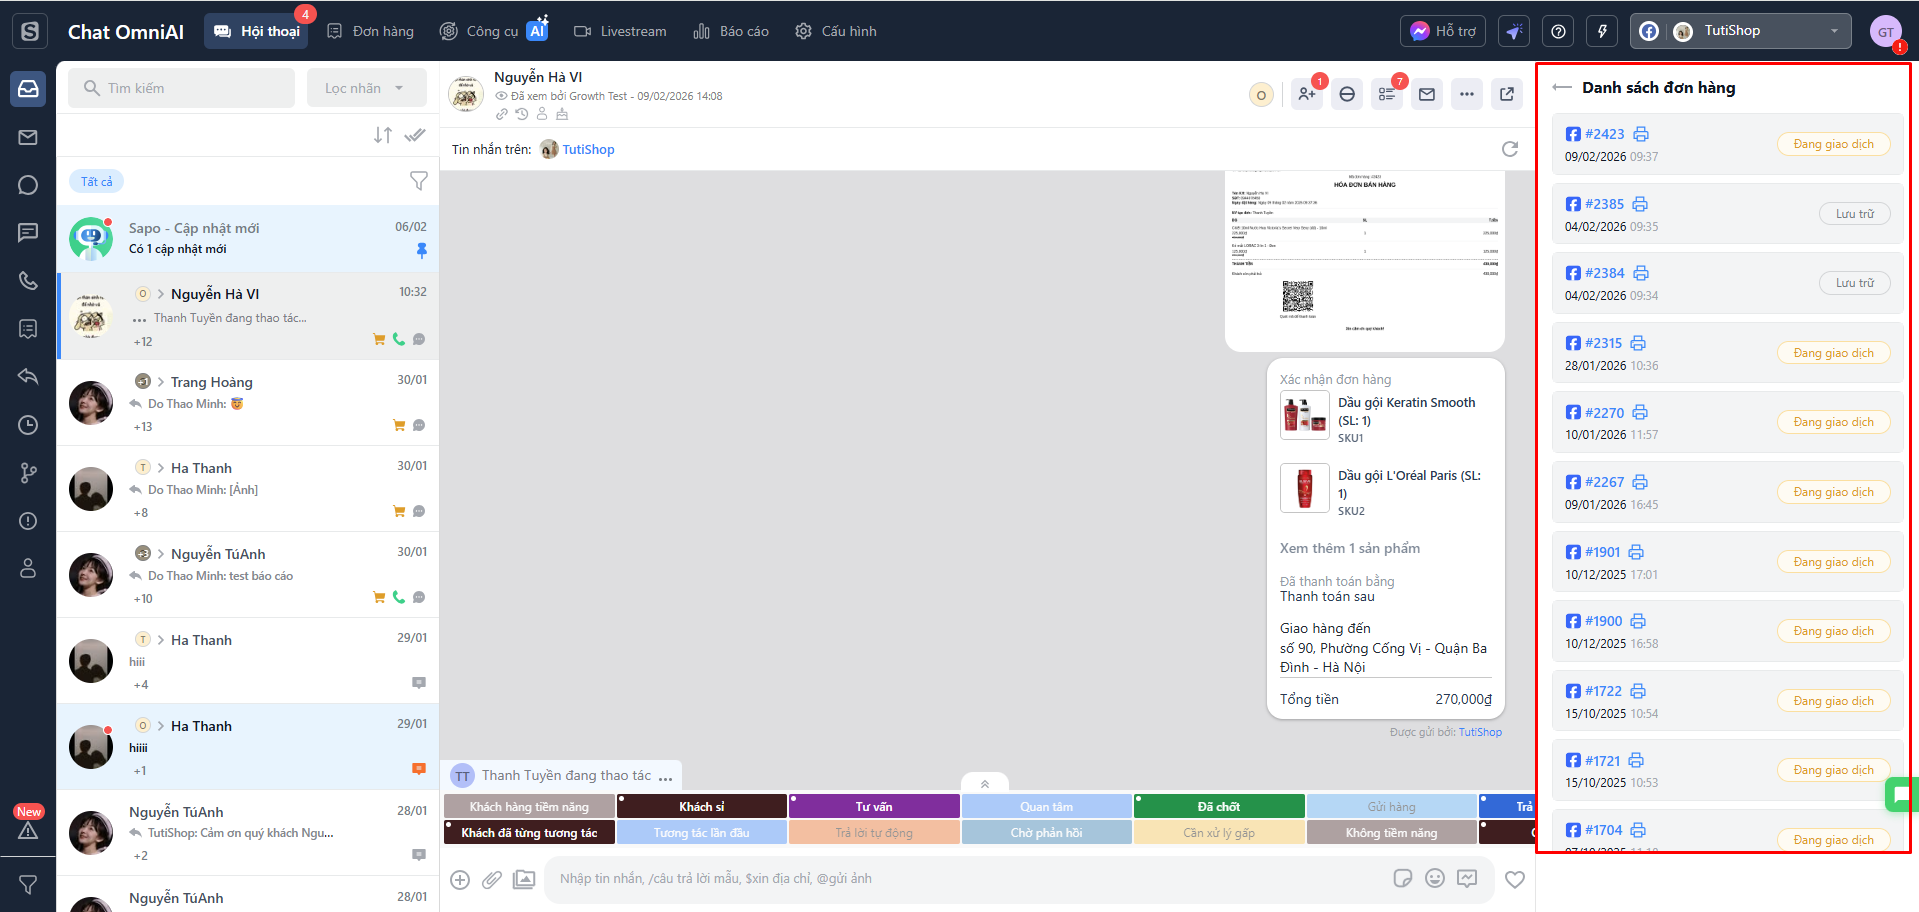The height and width of the screenshot is (912, 1919).
Task: Open the Lọc nhãn dropdown
Action: tap(367, 88)
